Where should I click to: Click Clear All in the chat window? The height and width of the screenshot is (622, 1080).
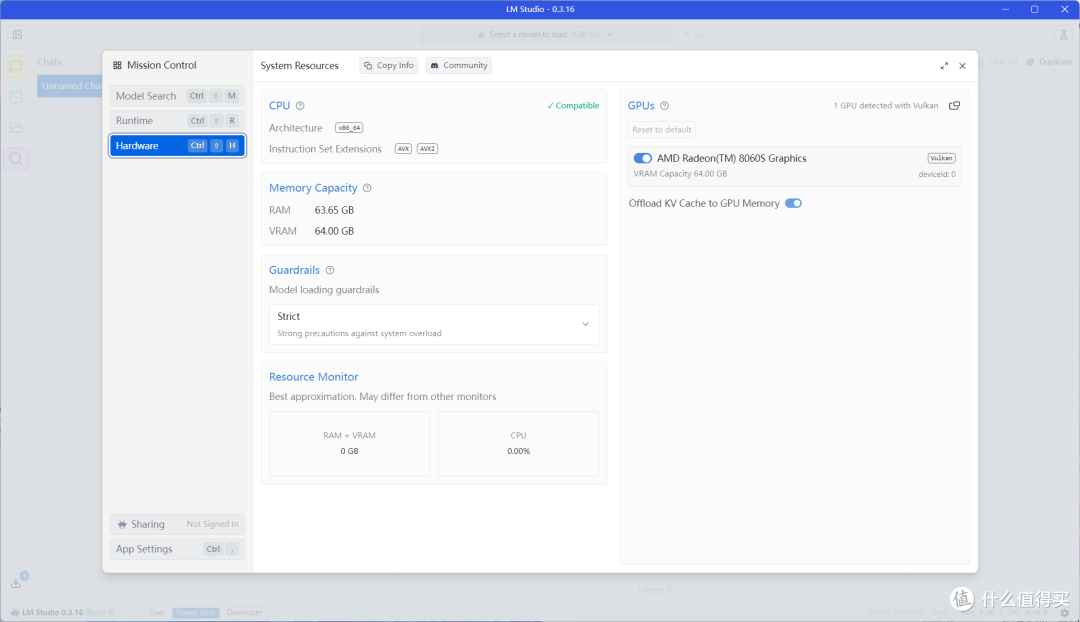(x=997, y=62)
